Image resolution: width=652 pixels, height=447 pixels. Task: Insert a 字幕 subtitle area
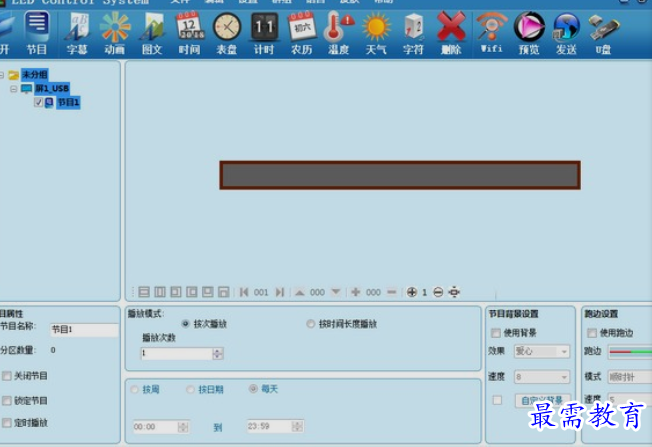tap(77, 33)
